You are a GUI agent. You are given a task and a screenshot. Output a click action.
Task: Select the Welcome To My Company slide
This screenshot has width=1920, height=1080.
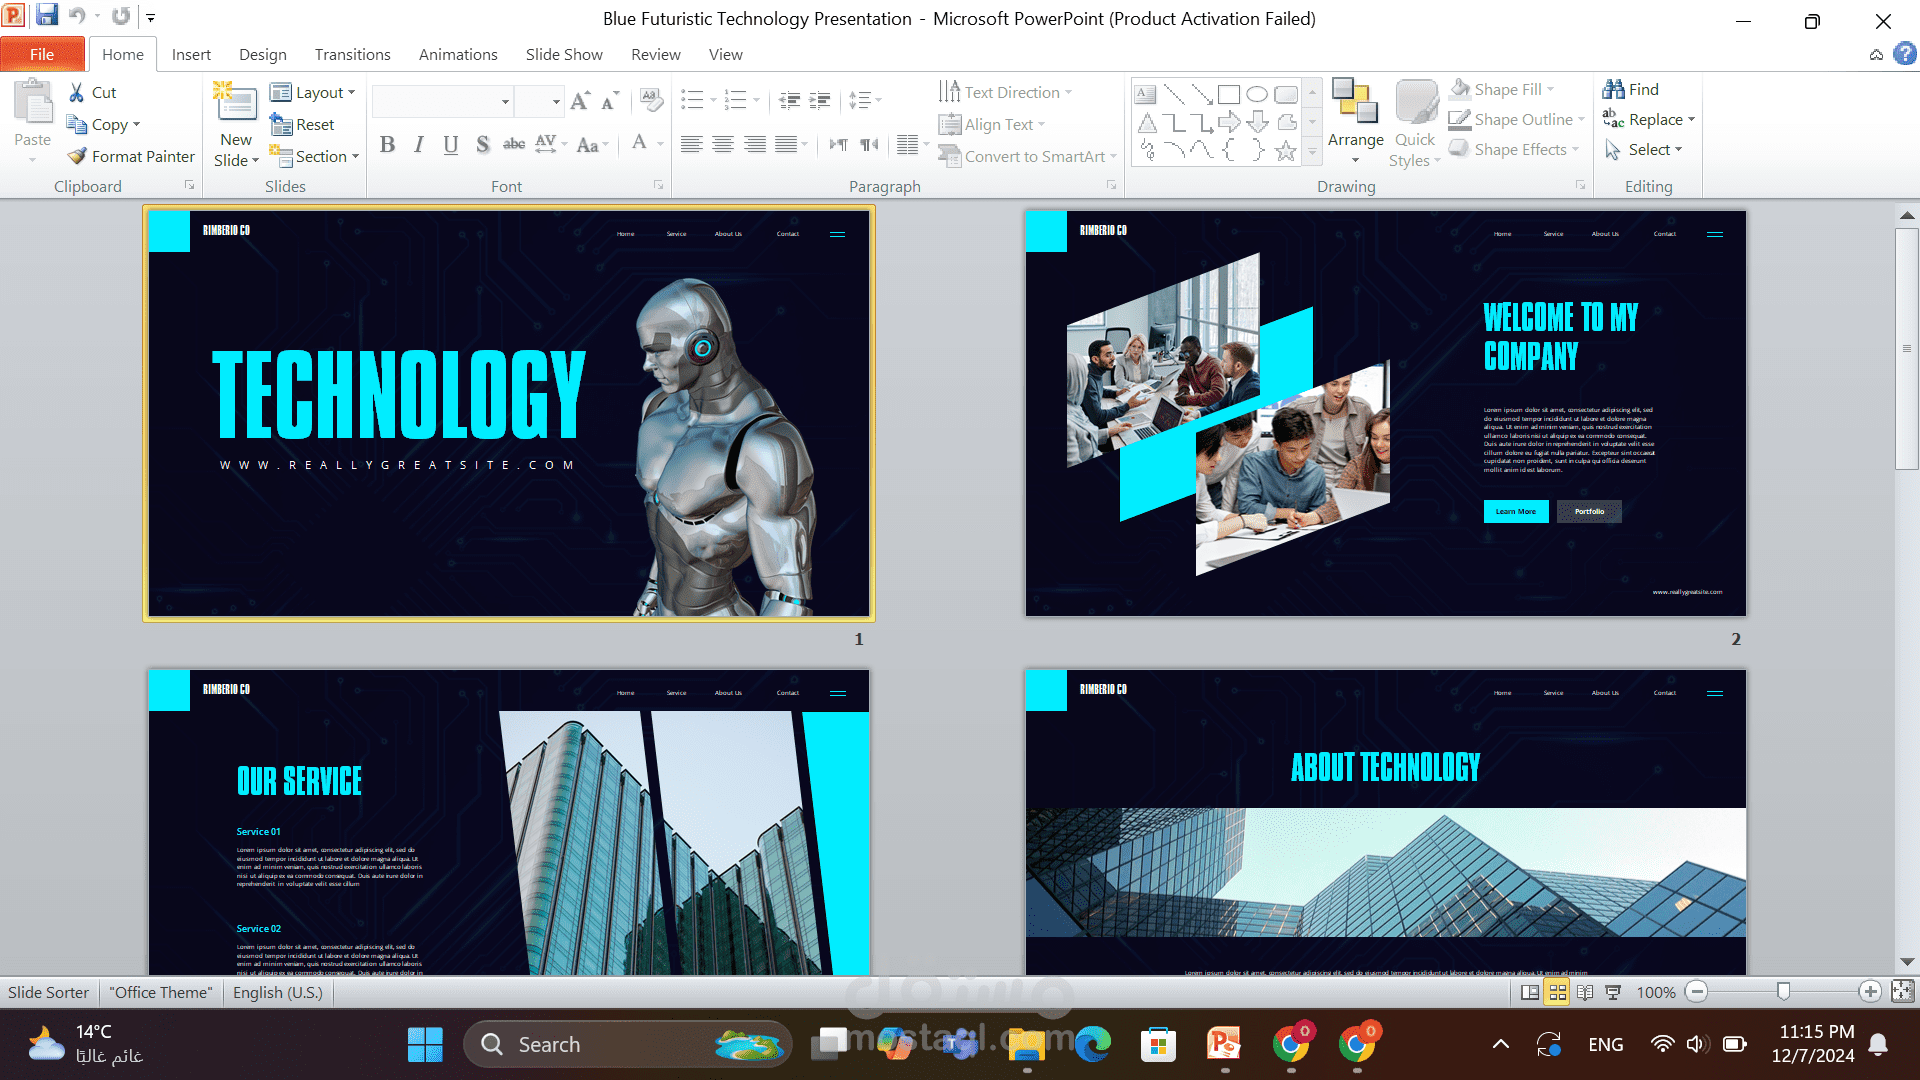click(x=1386, y=413)
